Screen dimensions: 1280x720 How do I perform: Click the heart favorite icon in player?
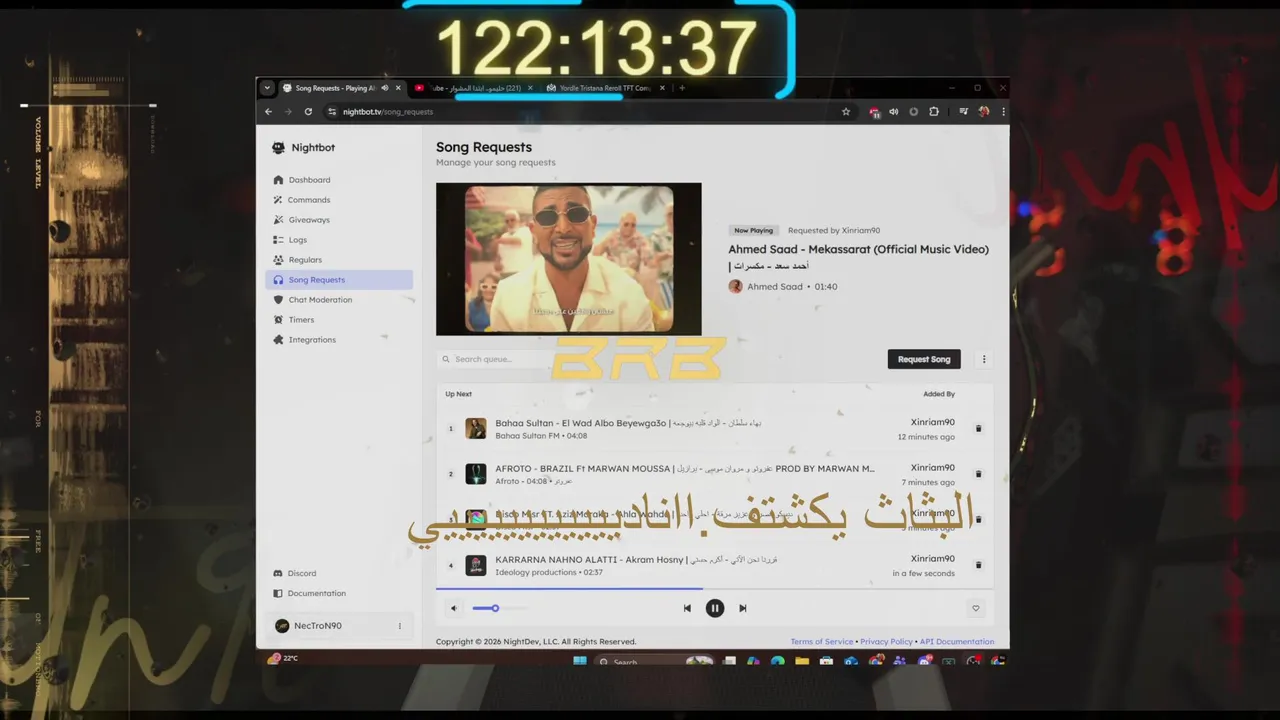point(976,608)
